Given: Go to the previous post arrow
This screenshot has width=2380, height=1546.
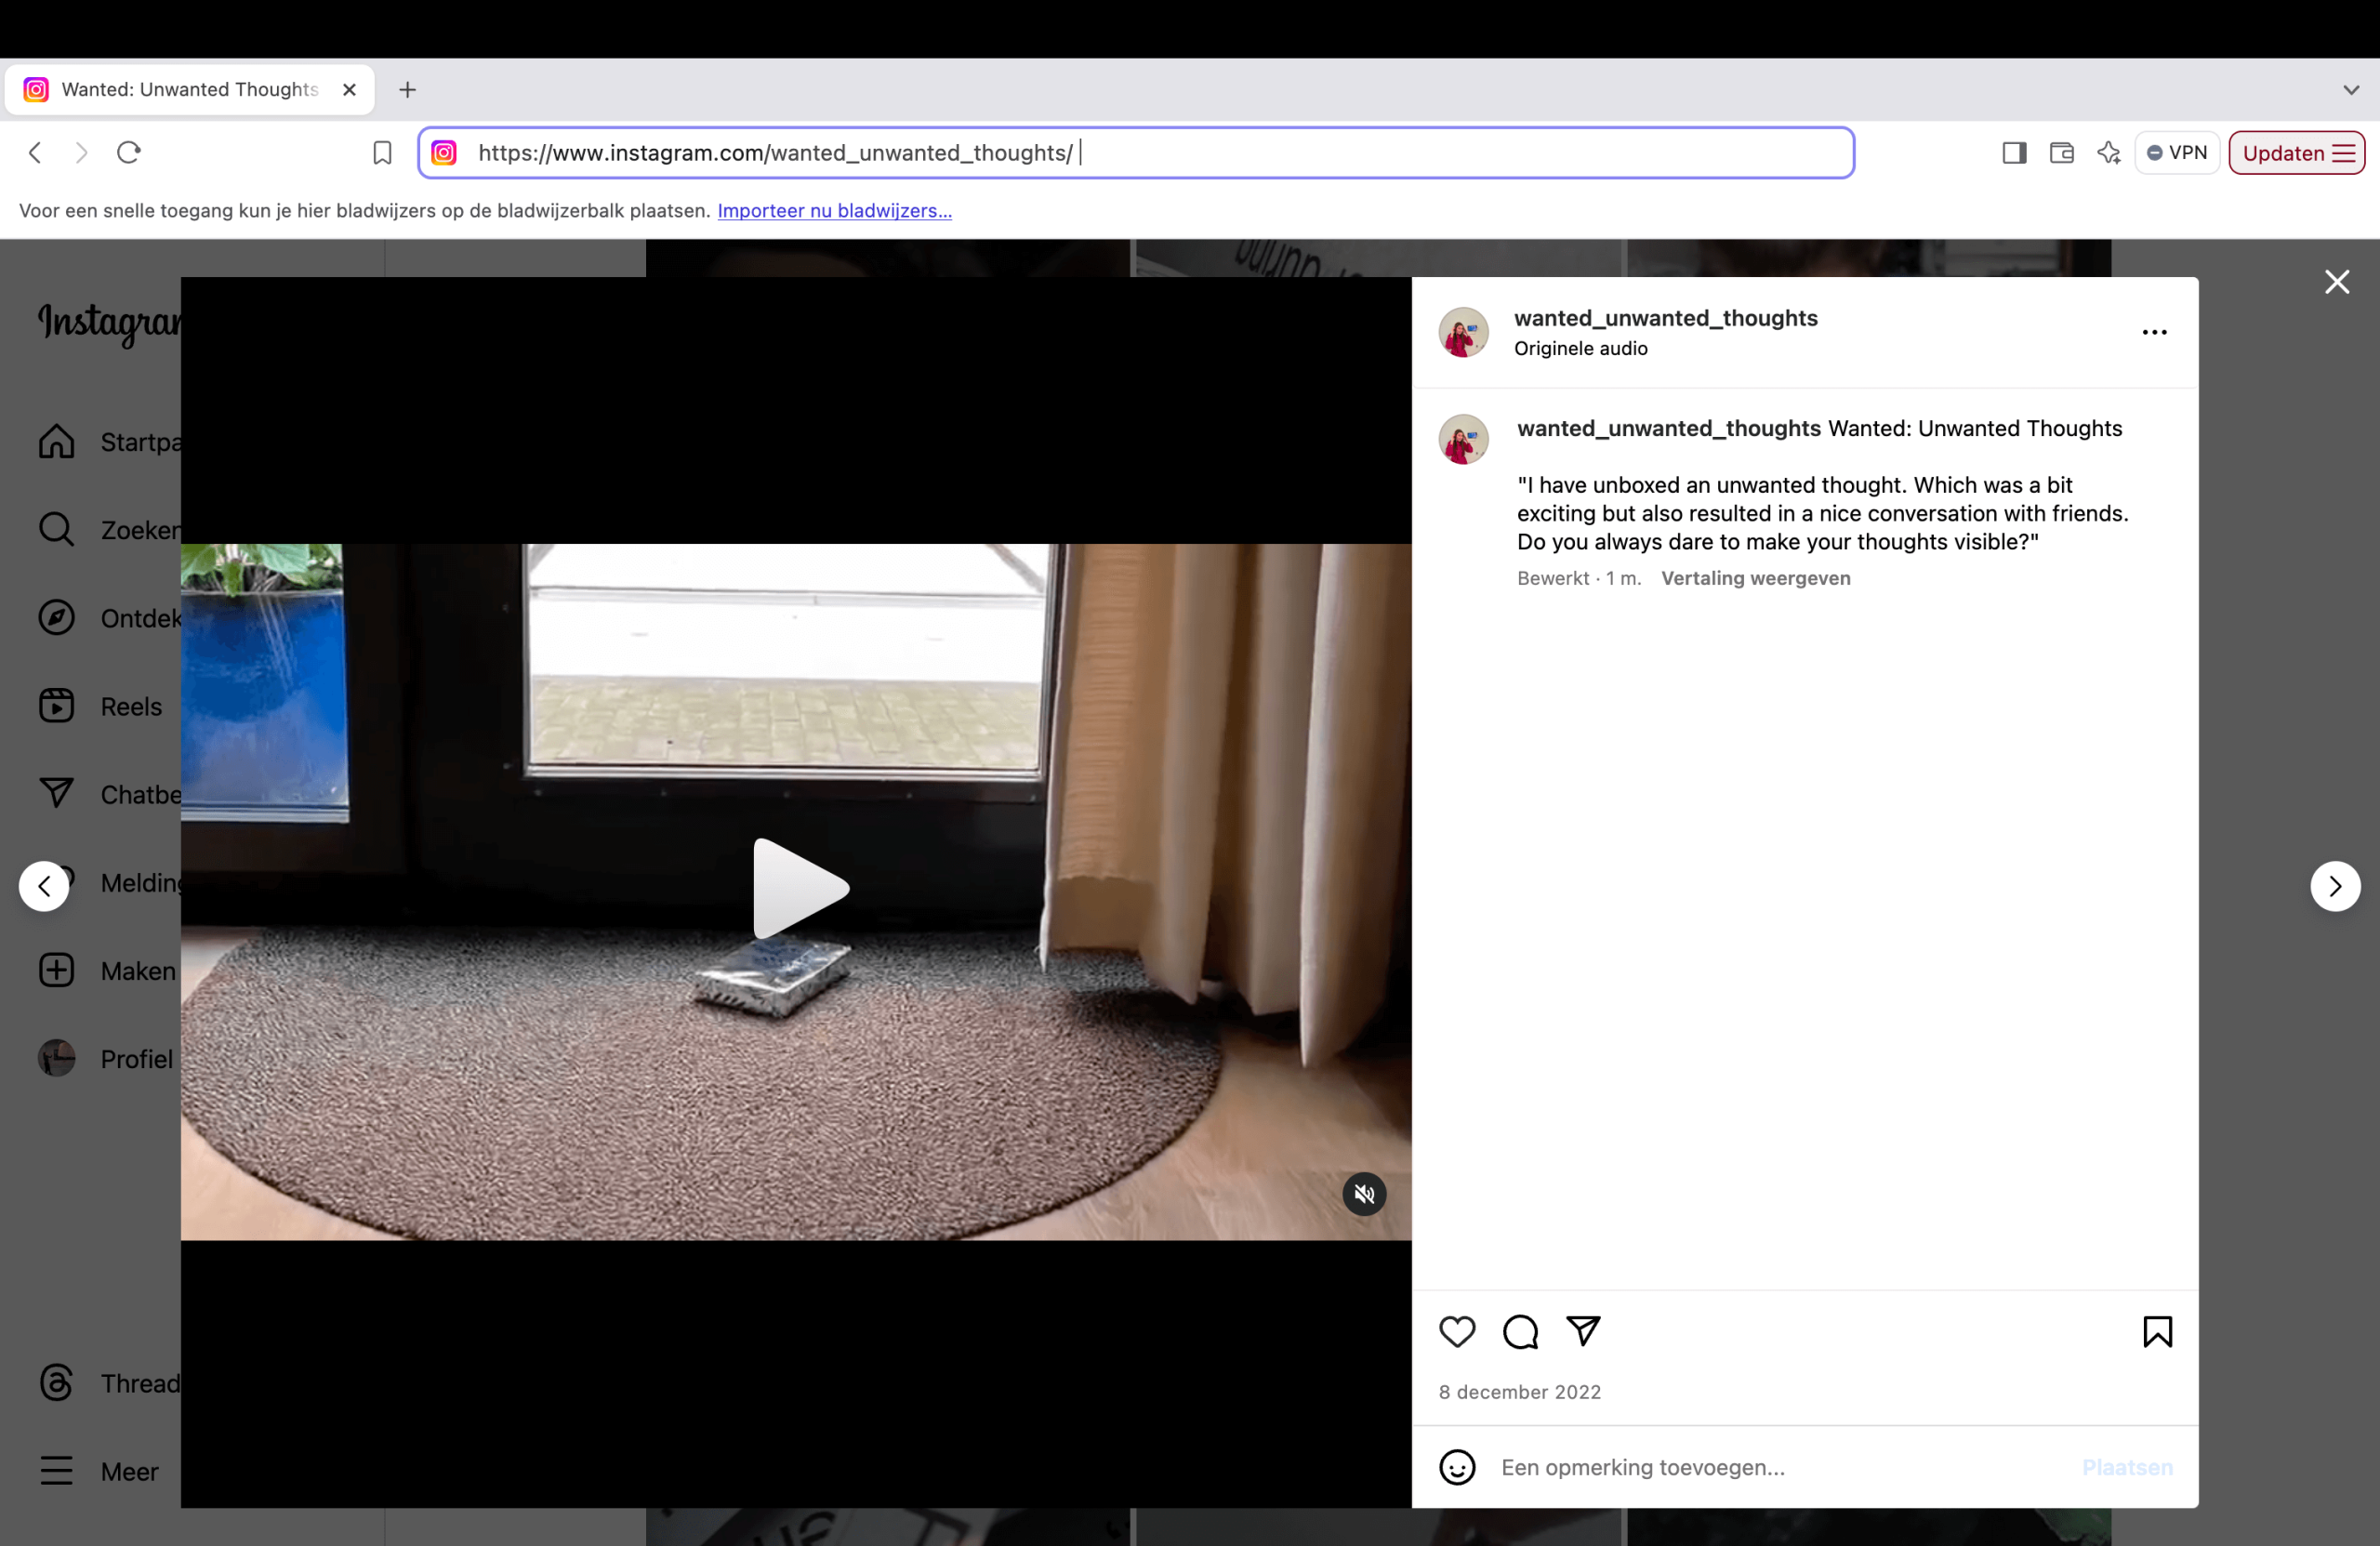Looking at the screenshot, I should pyautogui.click(x=44, y=886).
